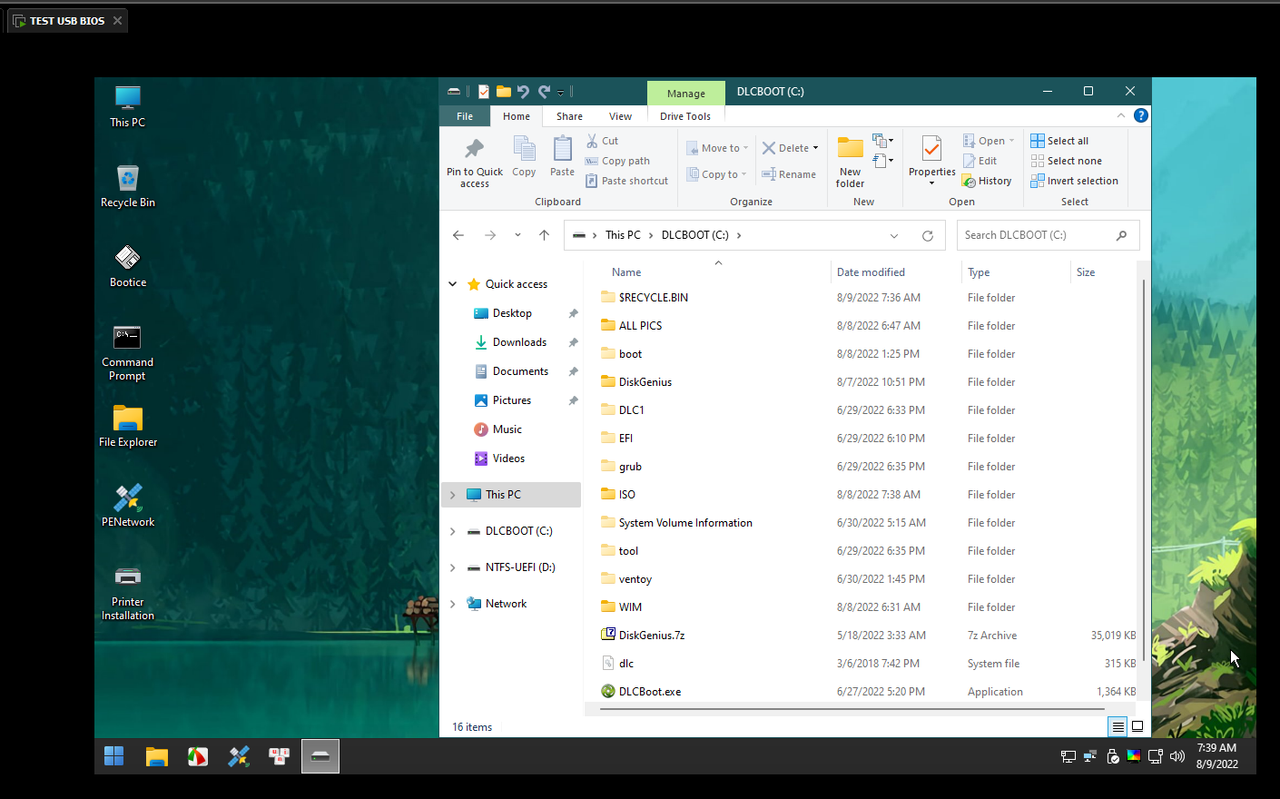Open Bootice desktop icon
The image size is (1280, 799).
pos(128,266)
